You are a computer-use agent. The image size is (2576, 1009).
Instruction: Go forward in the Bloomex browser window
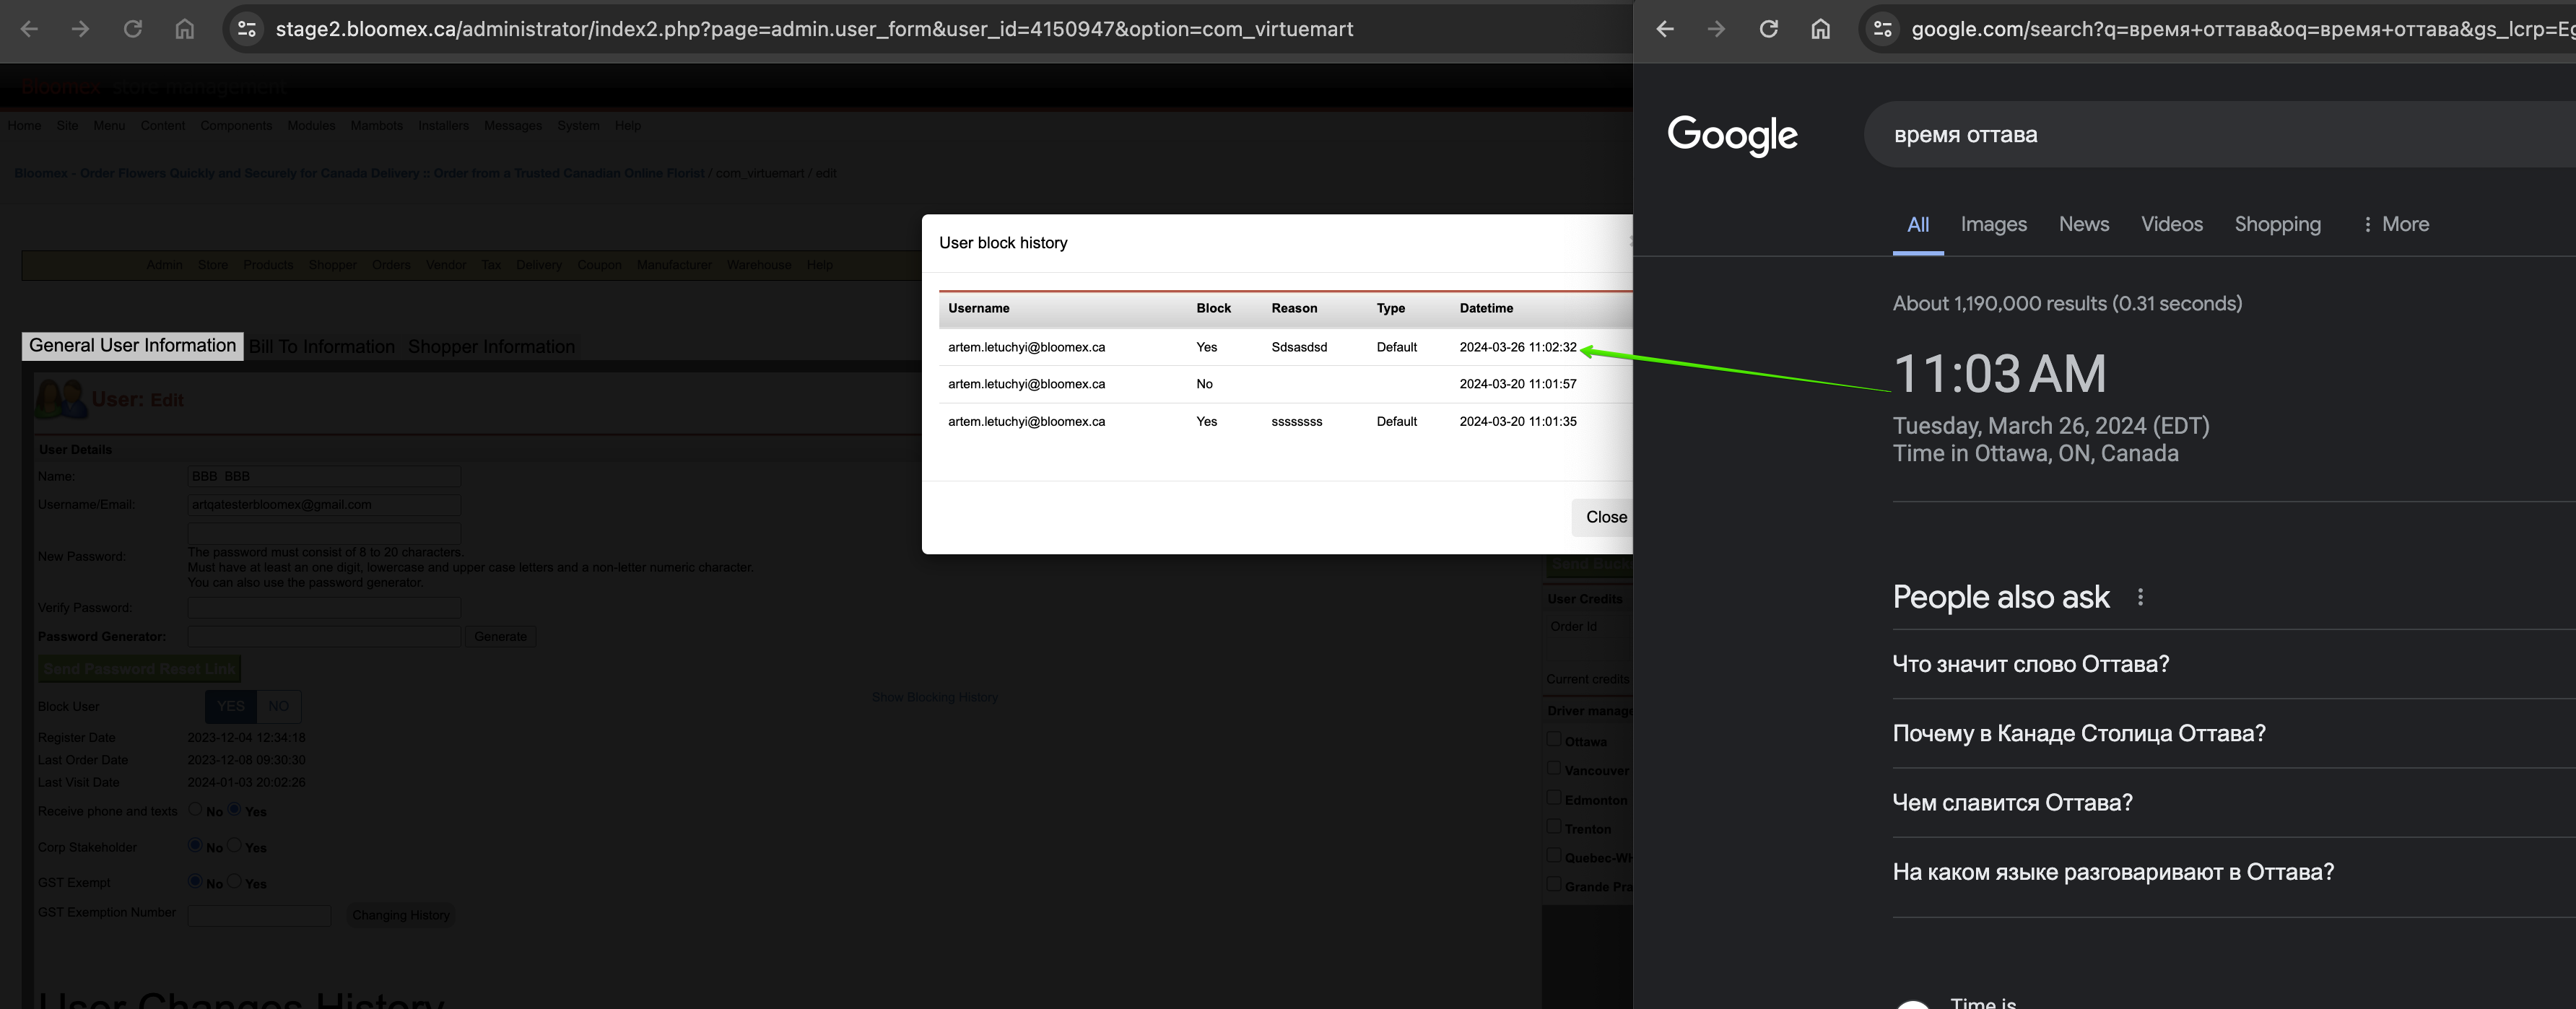pos(81,29)
